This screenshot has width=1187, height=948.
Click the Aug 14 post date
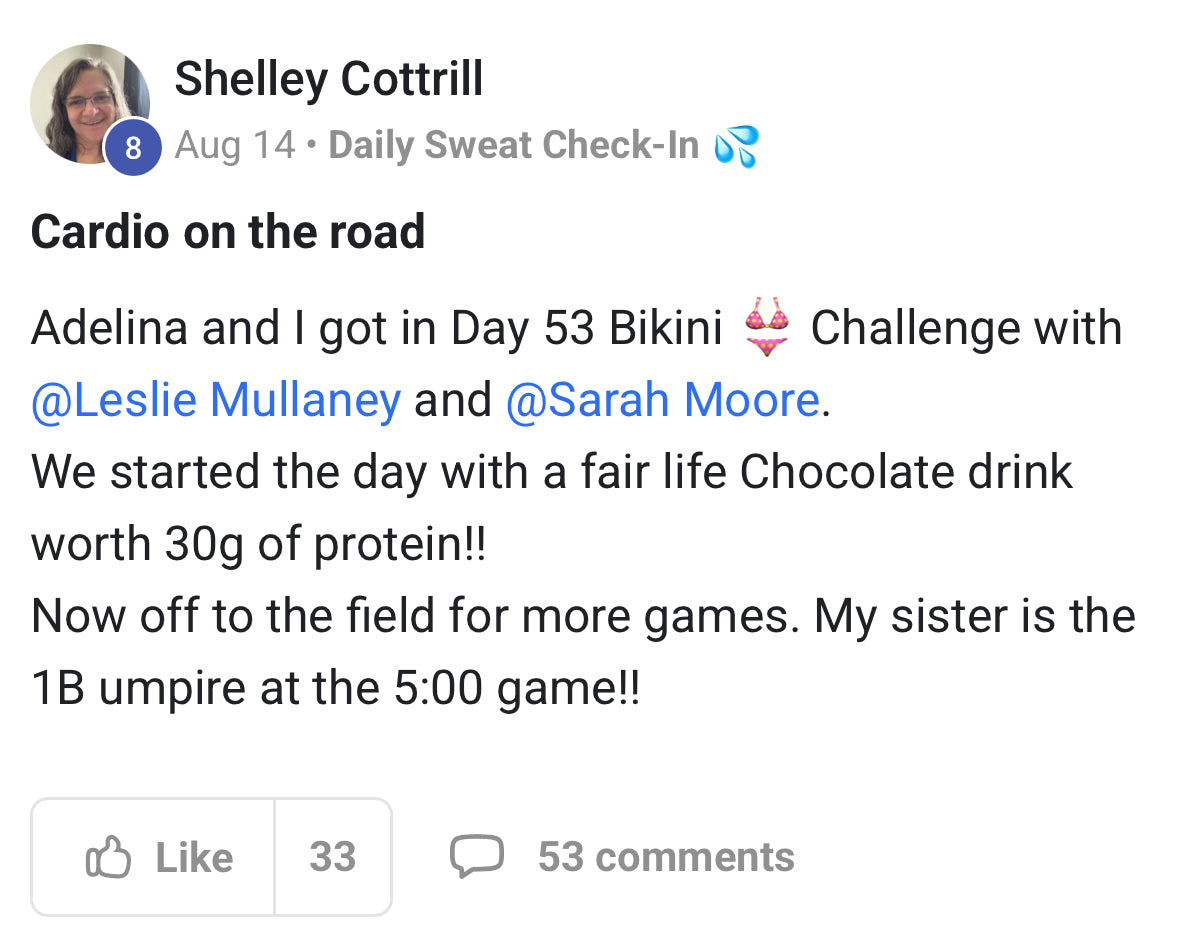[x=235, y=146]
